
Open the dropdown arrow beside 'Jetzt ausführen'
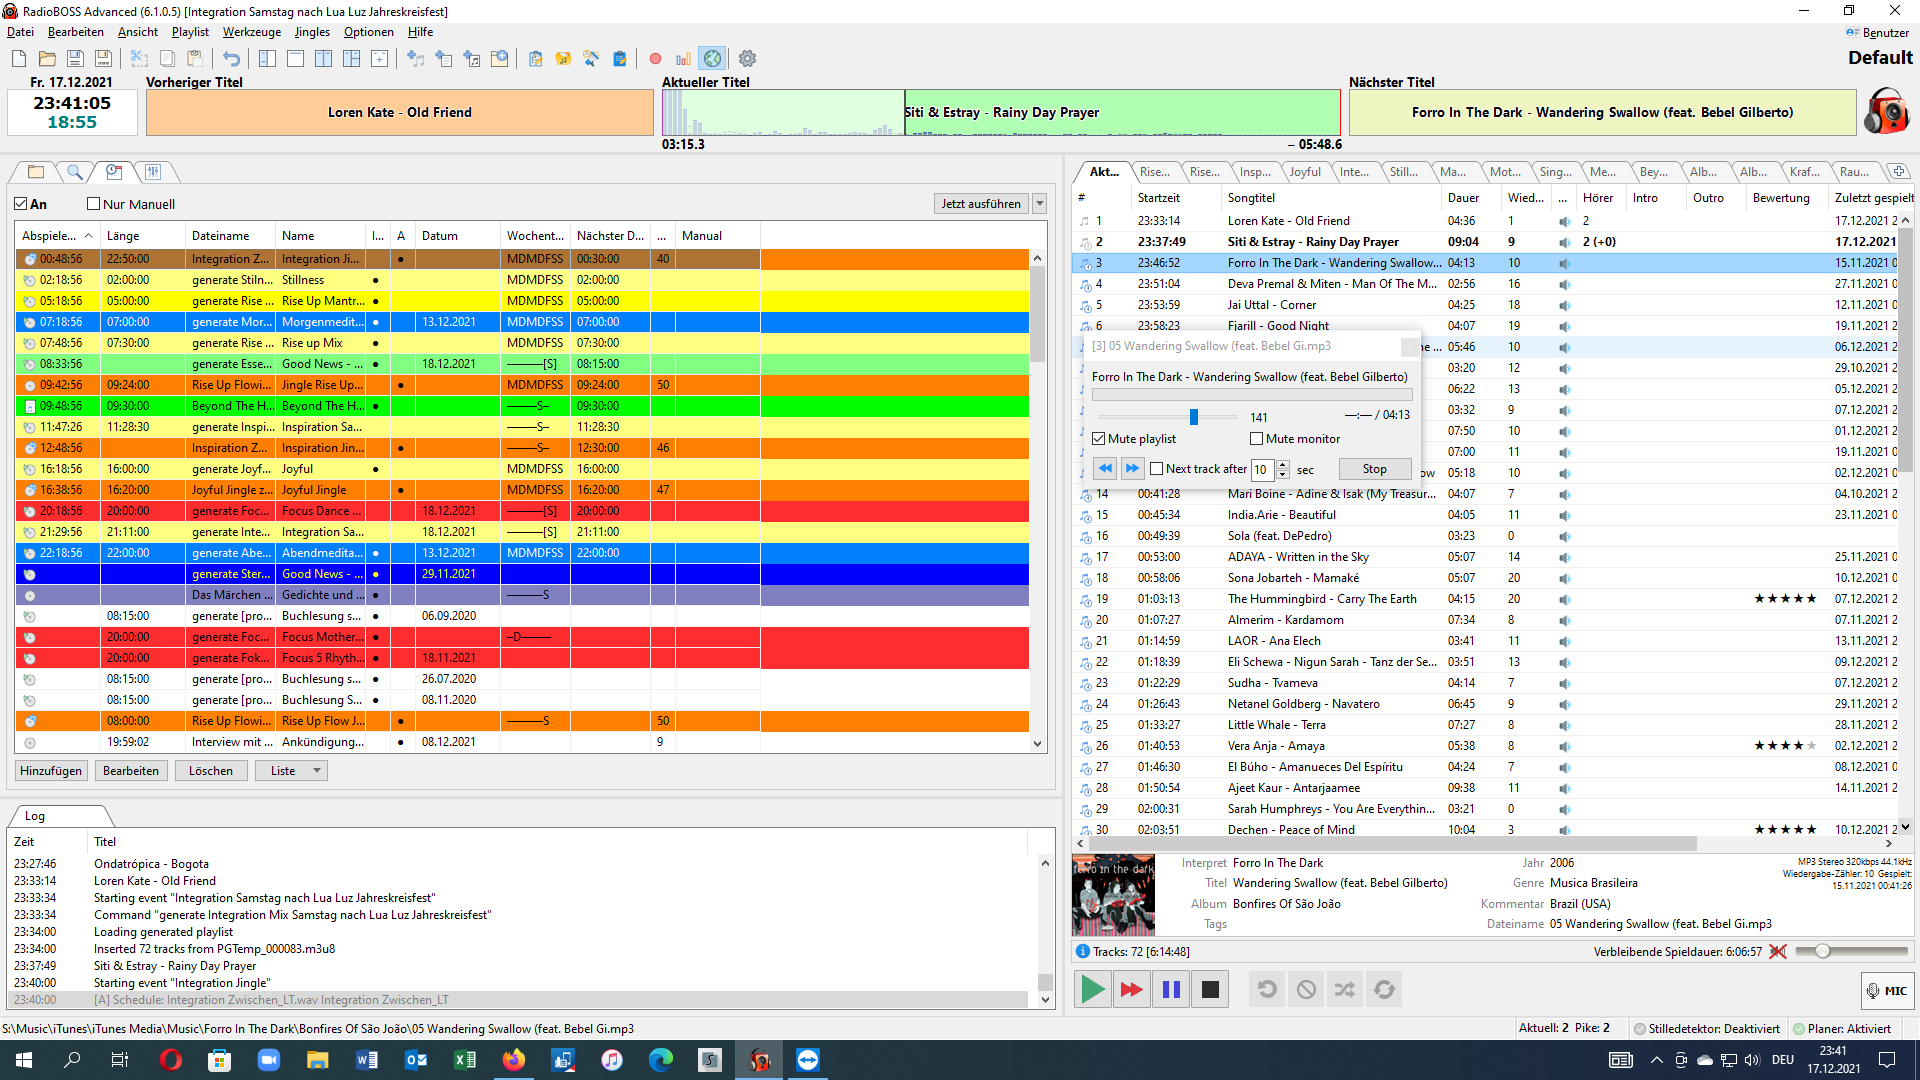[x=1040, y=204]
